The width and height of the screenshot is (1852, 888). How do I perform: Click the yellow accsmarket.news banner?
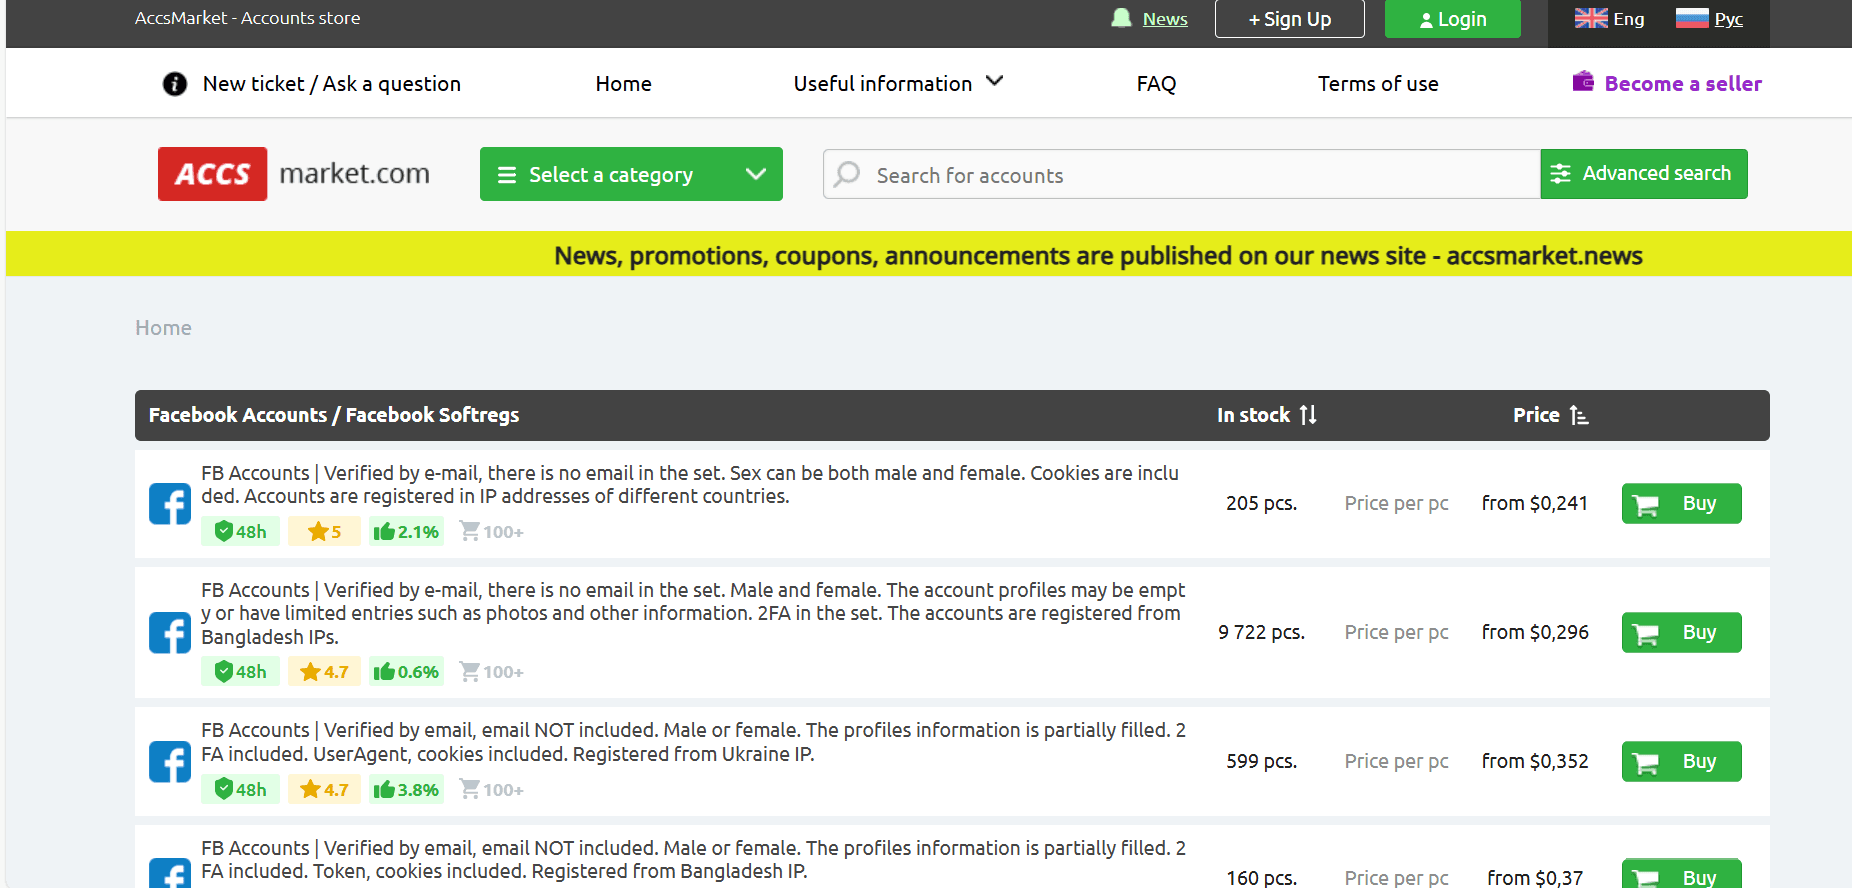click(x=929, y=255)
